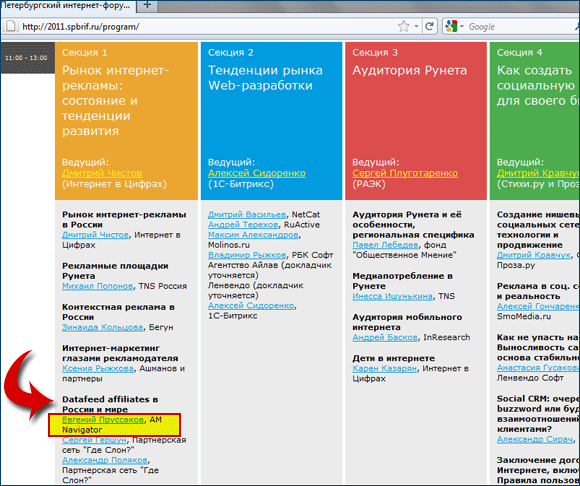Open the search engine dropdown arrow
The height and width of the screenshot is (486, 580).
point(462,26)
